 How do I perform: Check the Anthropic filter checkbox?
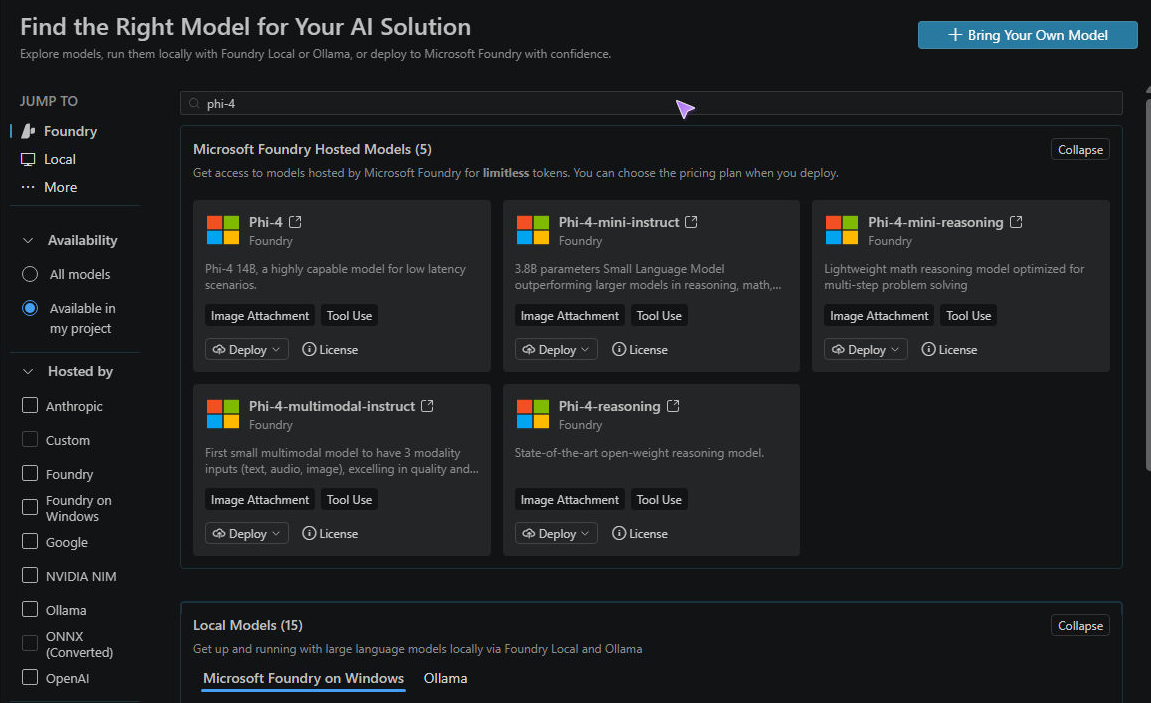tap(30, 405)
